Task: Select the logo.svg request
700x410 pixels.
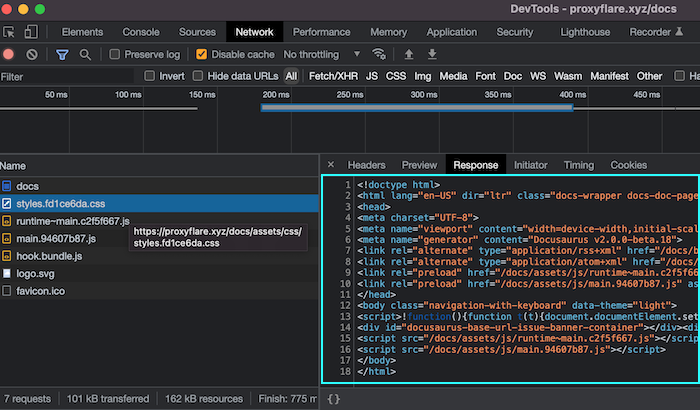Action: tap(159, 273)
